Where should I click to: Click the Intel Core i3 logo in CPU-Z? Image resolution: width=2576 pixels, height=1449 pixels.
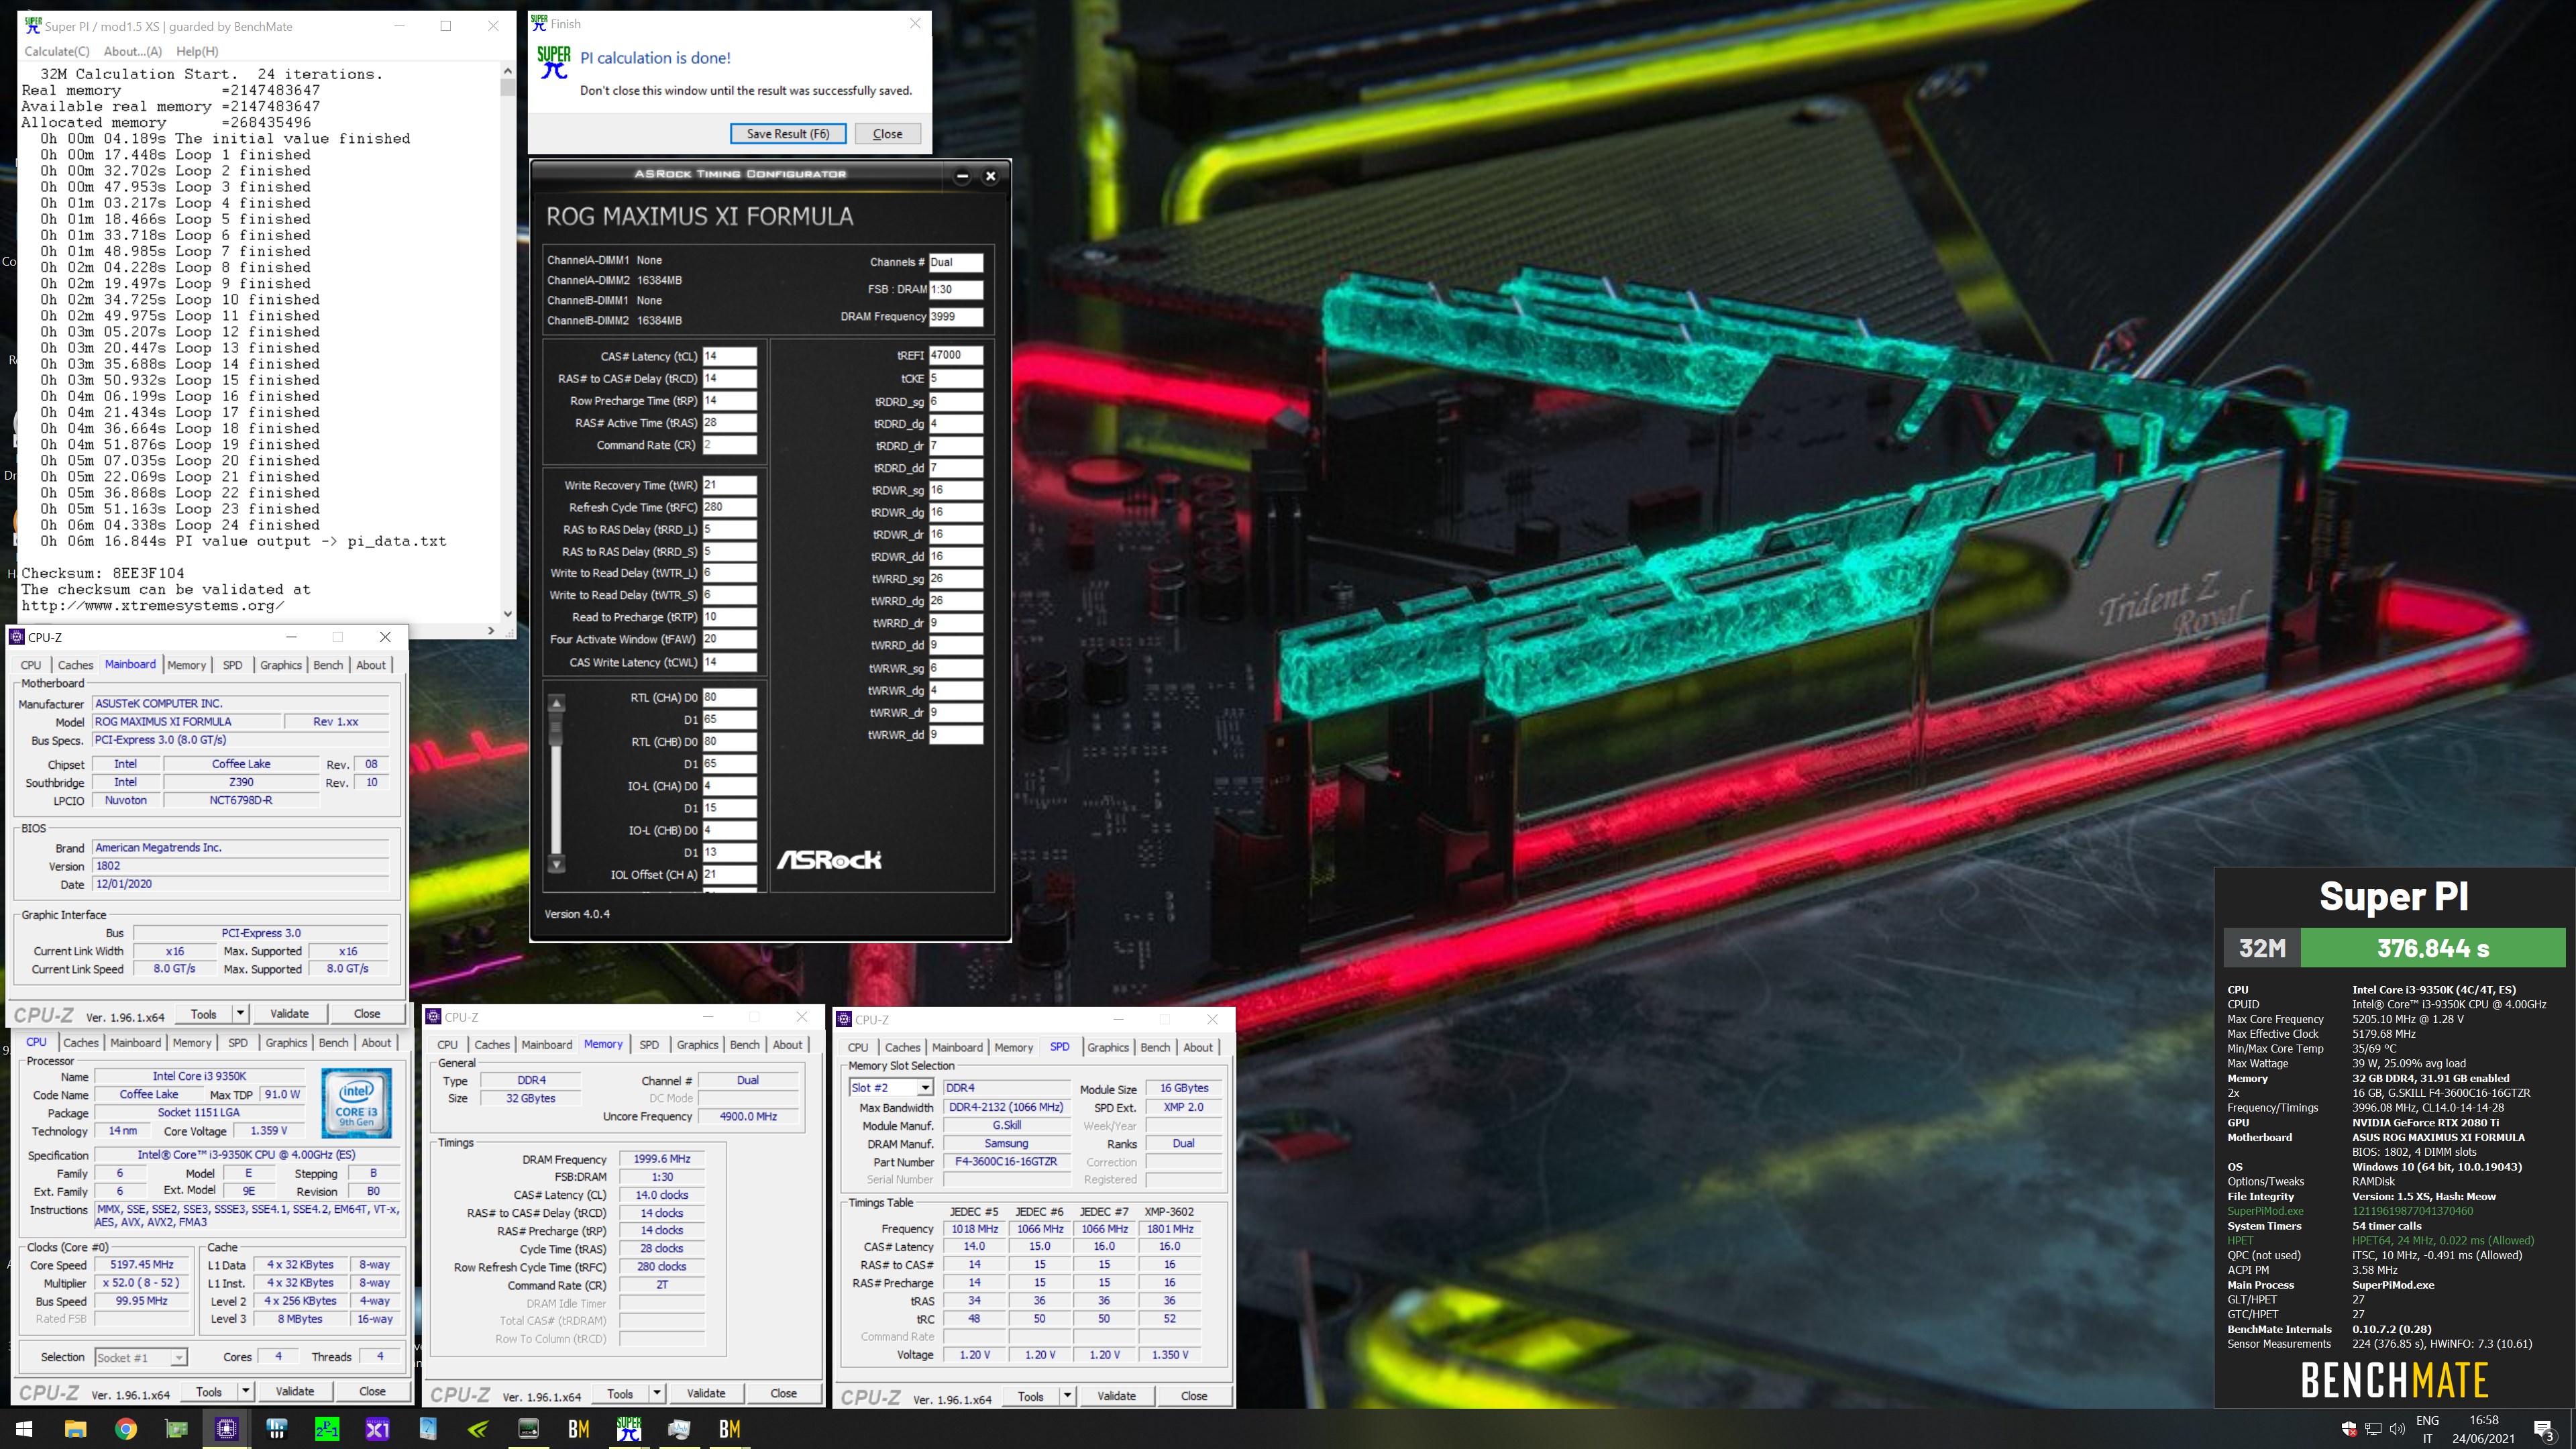pyautogui.click(x=356, y=1103)
